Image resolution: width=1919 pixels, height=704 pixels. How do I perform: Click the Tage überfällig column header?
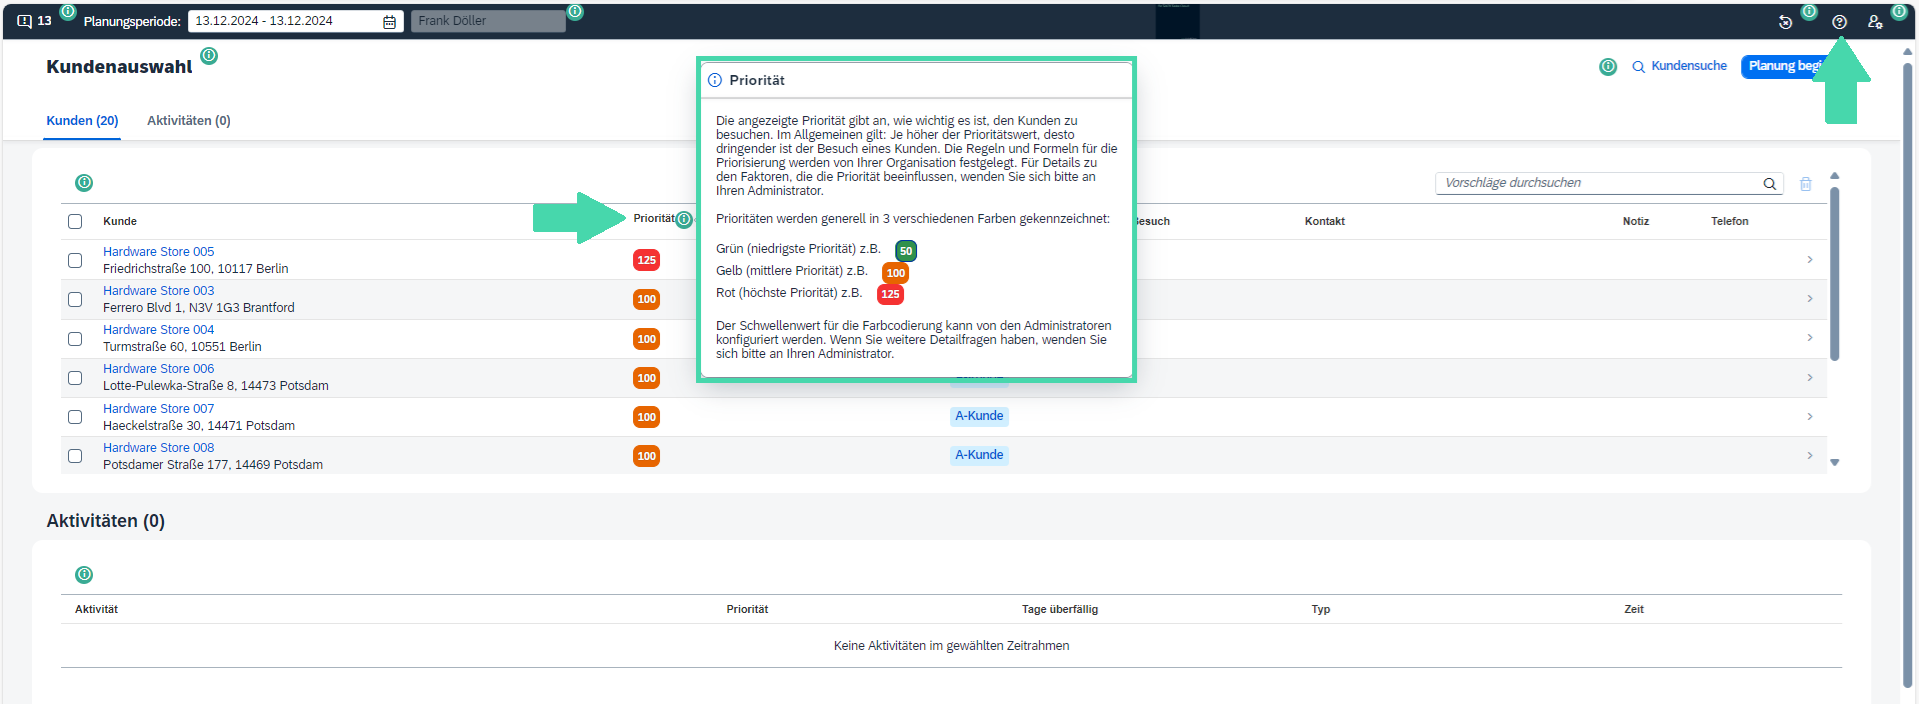pos(1059,610)
